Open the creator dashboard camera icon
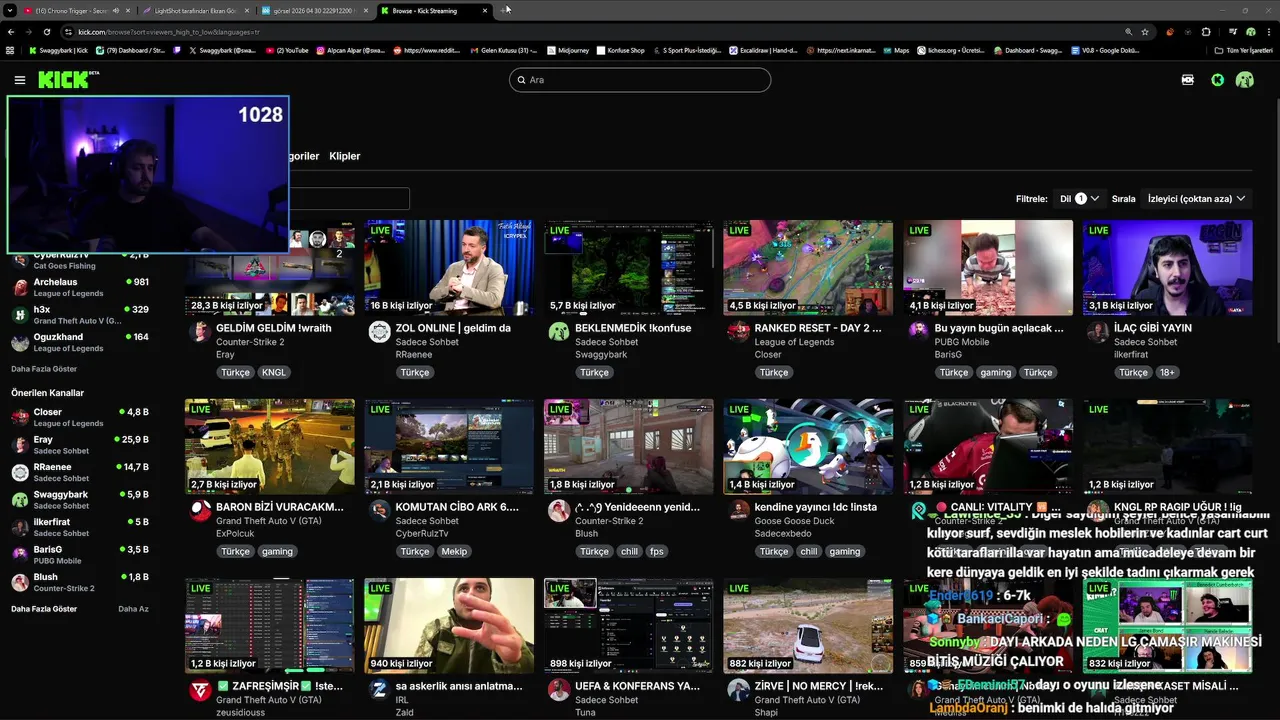 click(x=1188, y=80)
